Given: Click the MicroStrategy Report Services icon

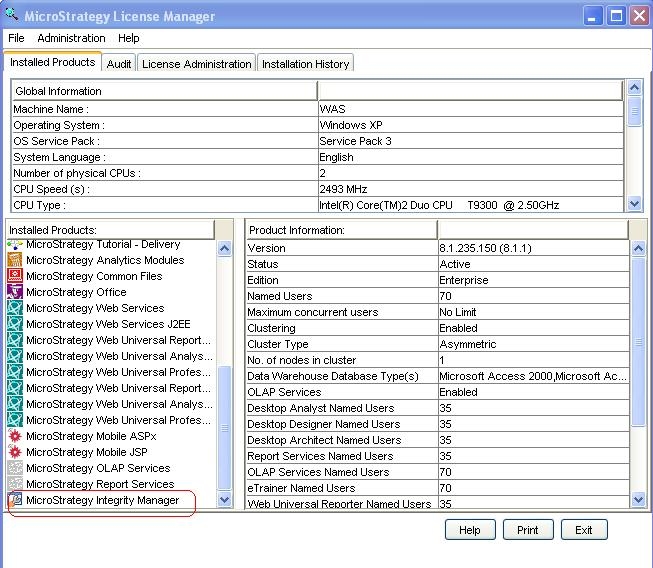Looking at the screenshot, I should [x=15, y=484].
